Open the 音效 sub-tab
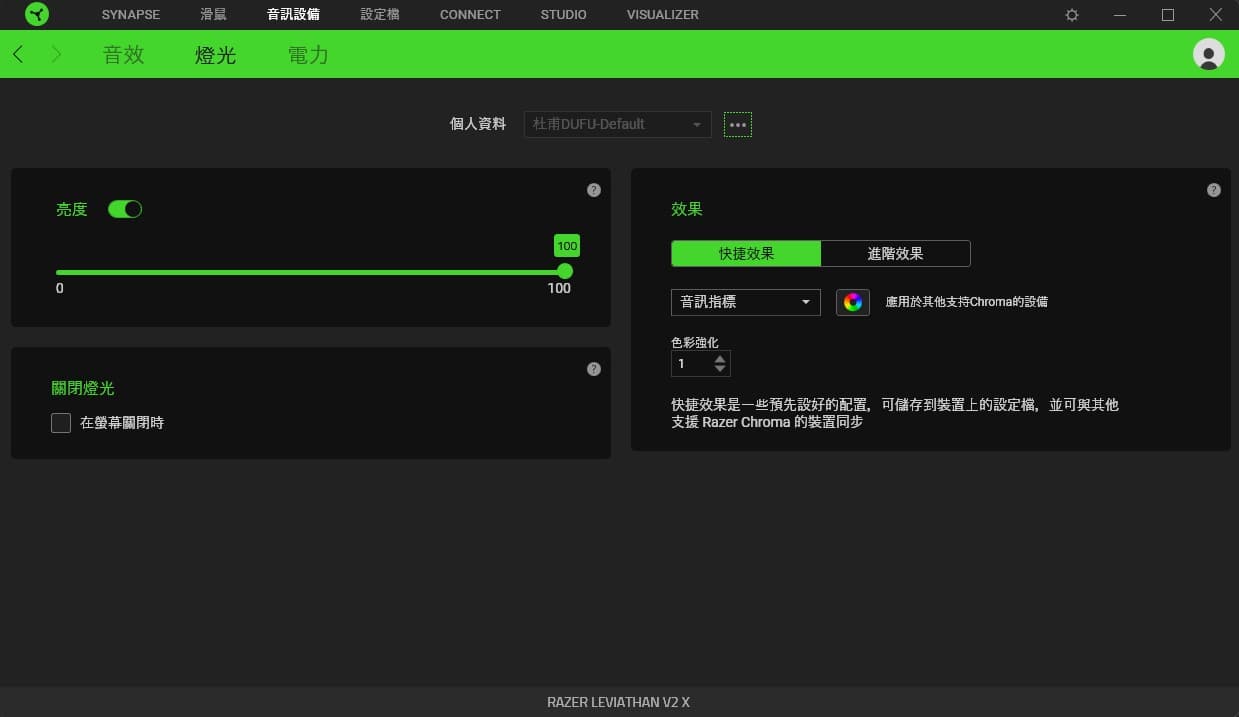 pos(124,55)
